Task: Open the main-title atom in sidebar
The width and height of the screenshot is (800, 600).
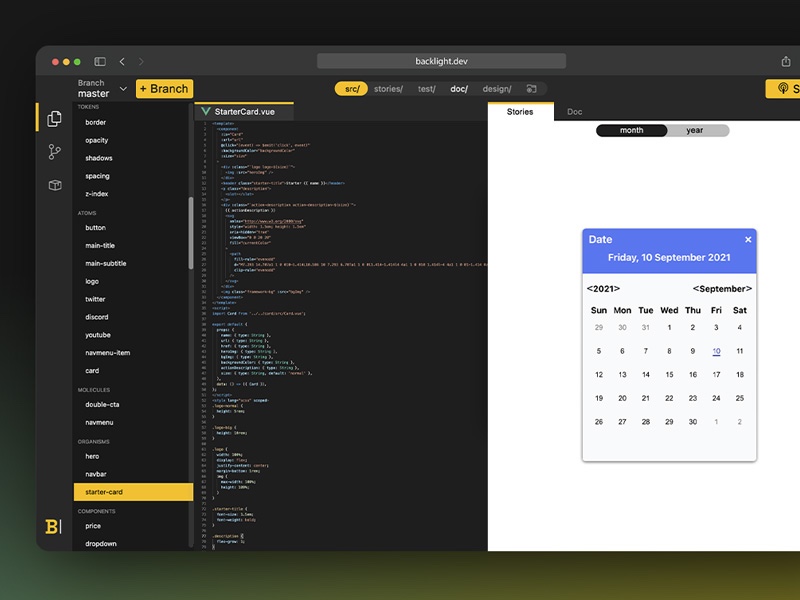Action: point(100,245)
